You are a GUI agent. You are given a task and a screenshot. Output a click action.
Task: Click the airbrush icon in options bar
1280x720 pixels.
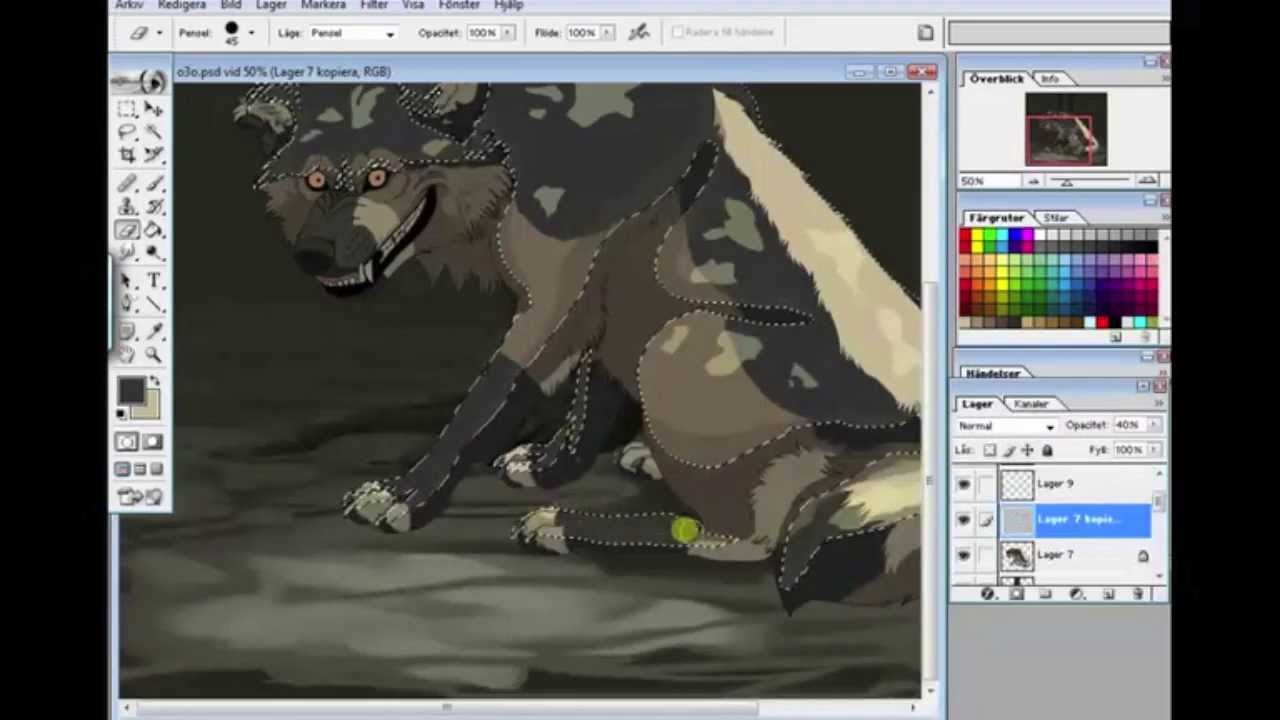coord(639,33)
